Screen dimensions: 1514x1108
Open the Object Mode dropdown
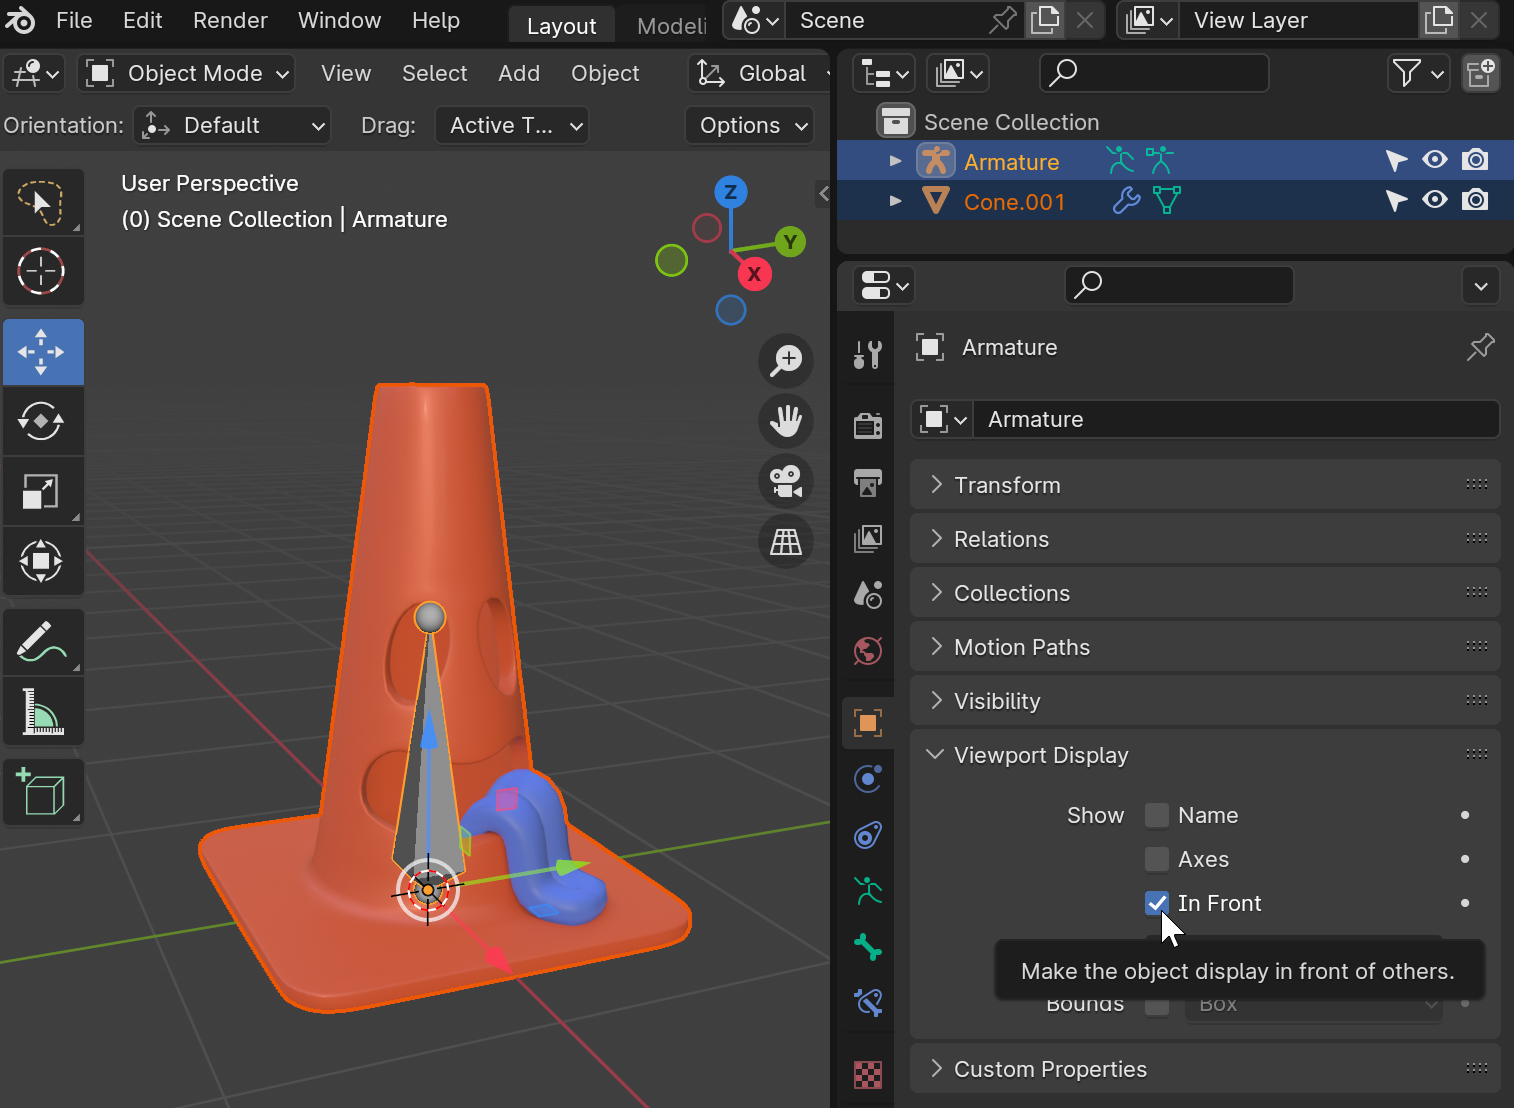tap(187, 73)
